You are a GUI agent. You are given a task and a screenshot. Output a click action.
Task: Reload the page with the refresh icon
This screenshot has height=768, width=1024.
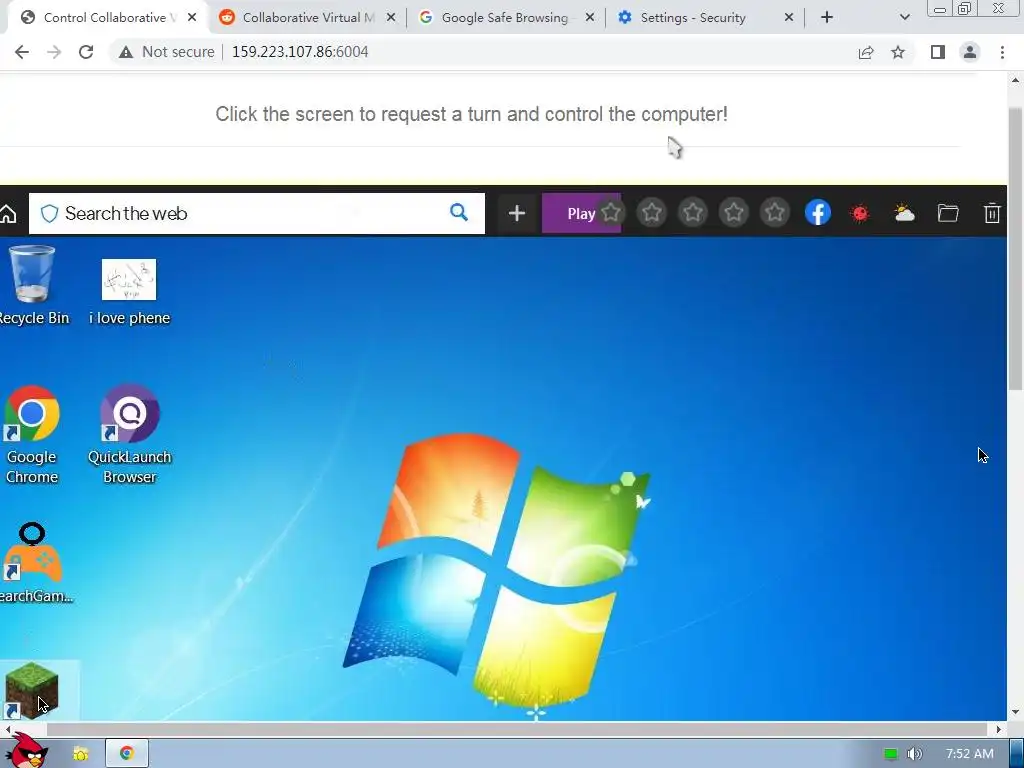[x=86, y=52]
